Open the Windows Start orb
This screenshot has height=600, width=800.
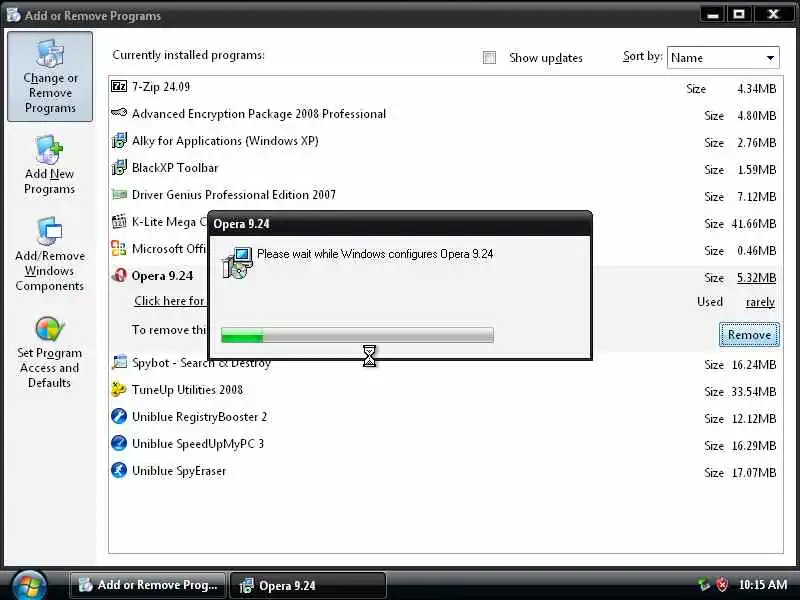click(30, 585)
